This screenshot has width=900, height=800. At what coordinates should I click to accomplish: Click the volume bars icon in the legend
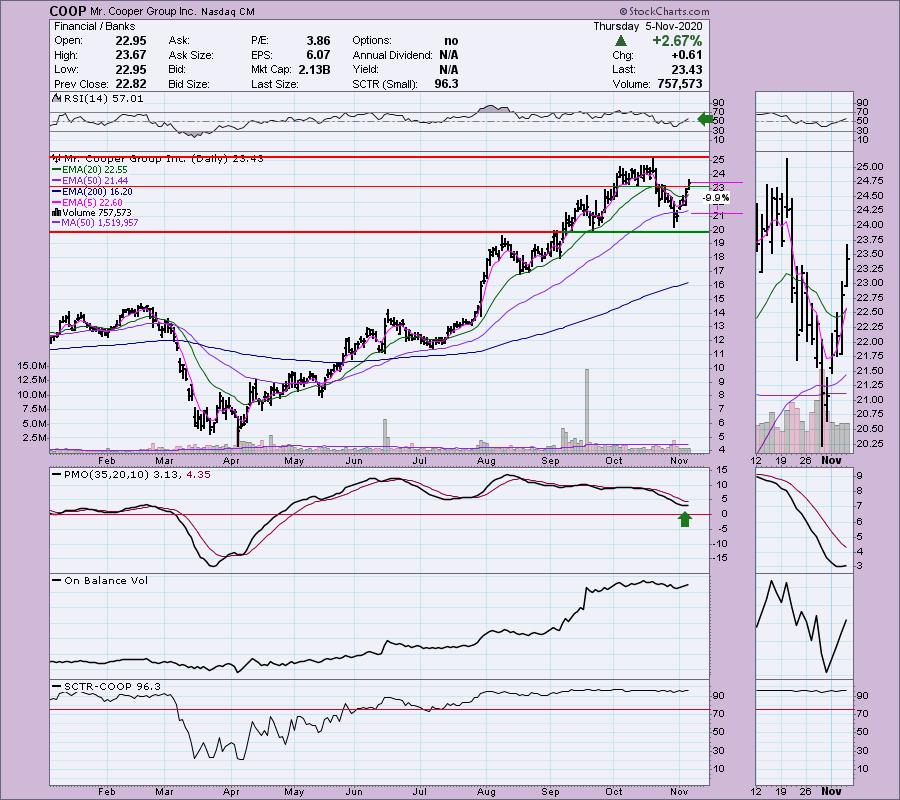click(57, 213)
